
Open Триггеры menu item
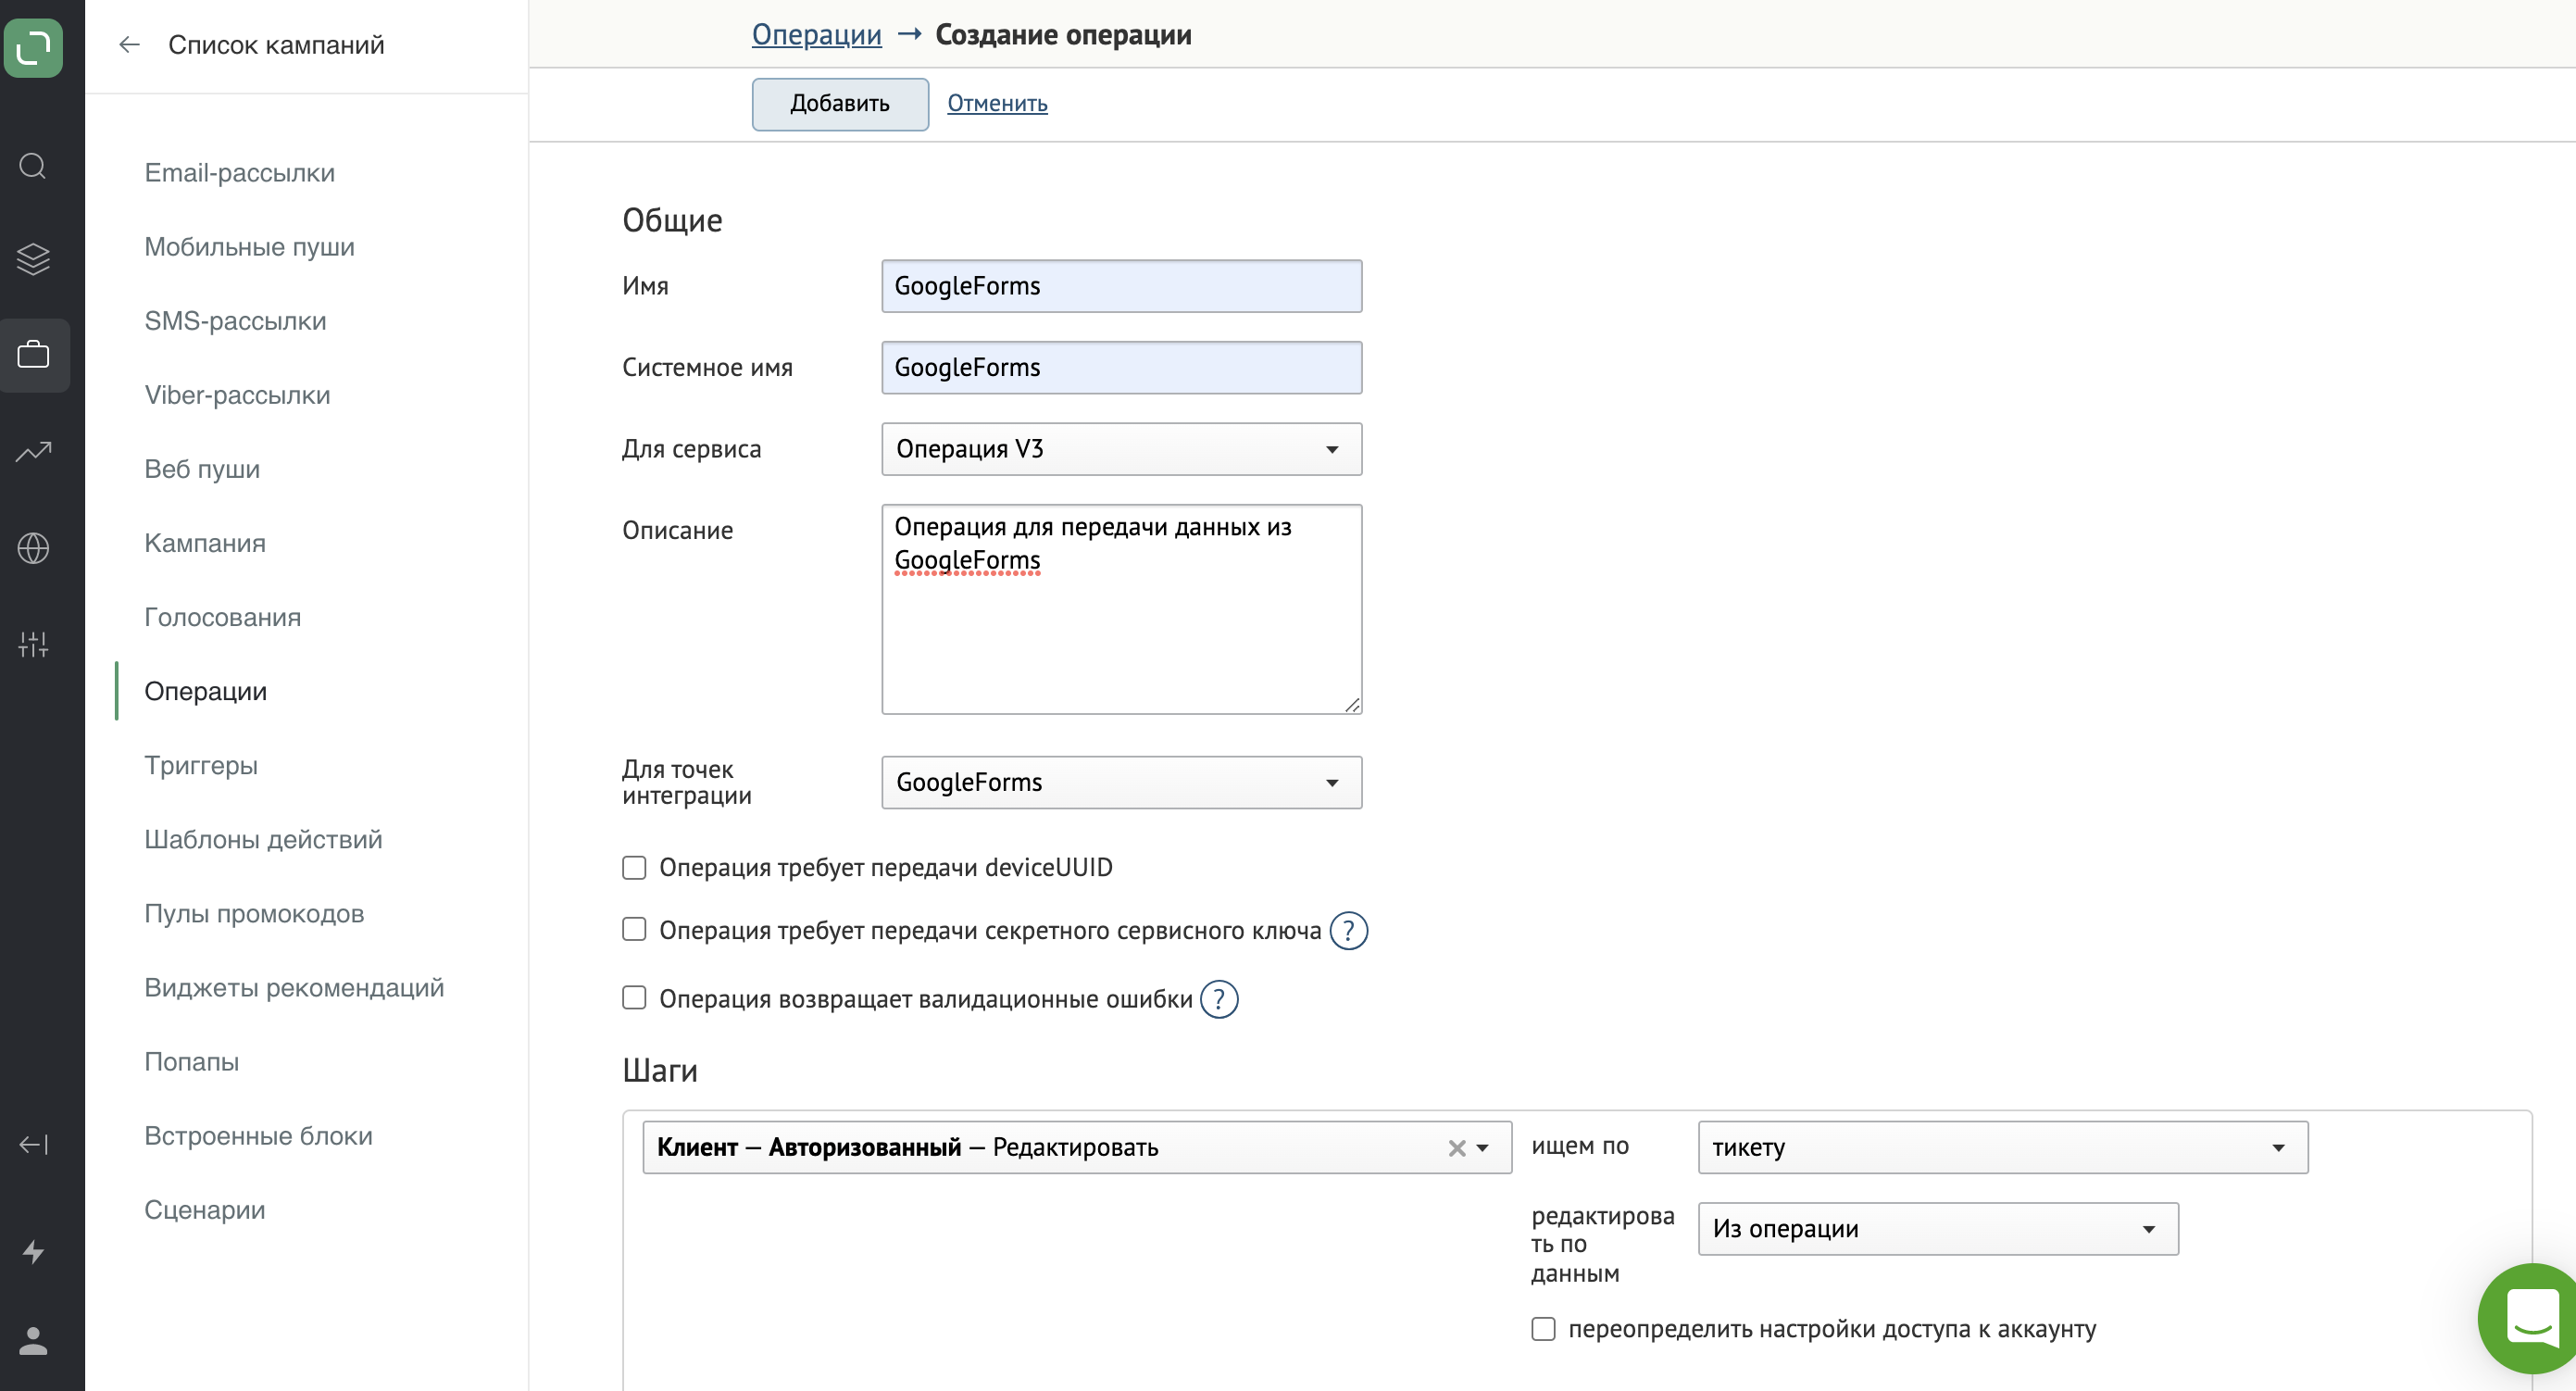pyautogui.click(x=201, y=765)
